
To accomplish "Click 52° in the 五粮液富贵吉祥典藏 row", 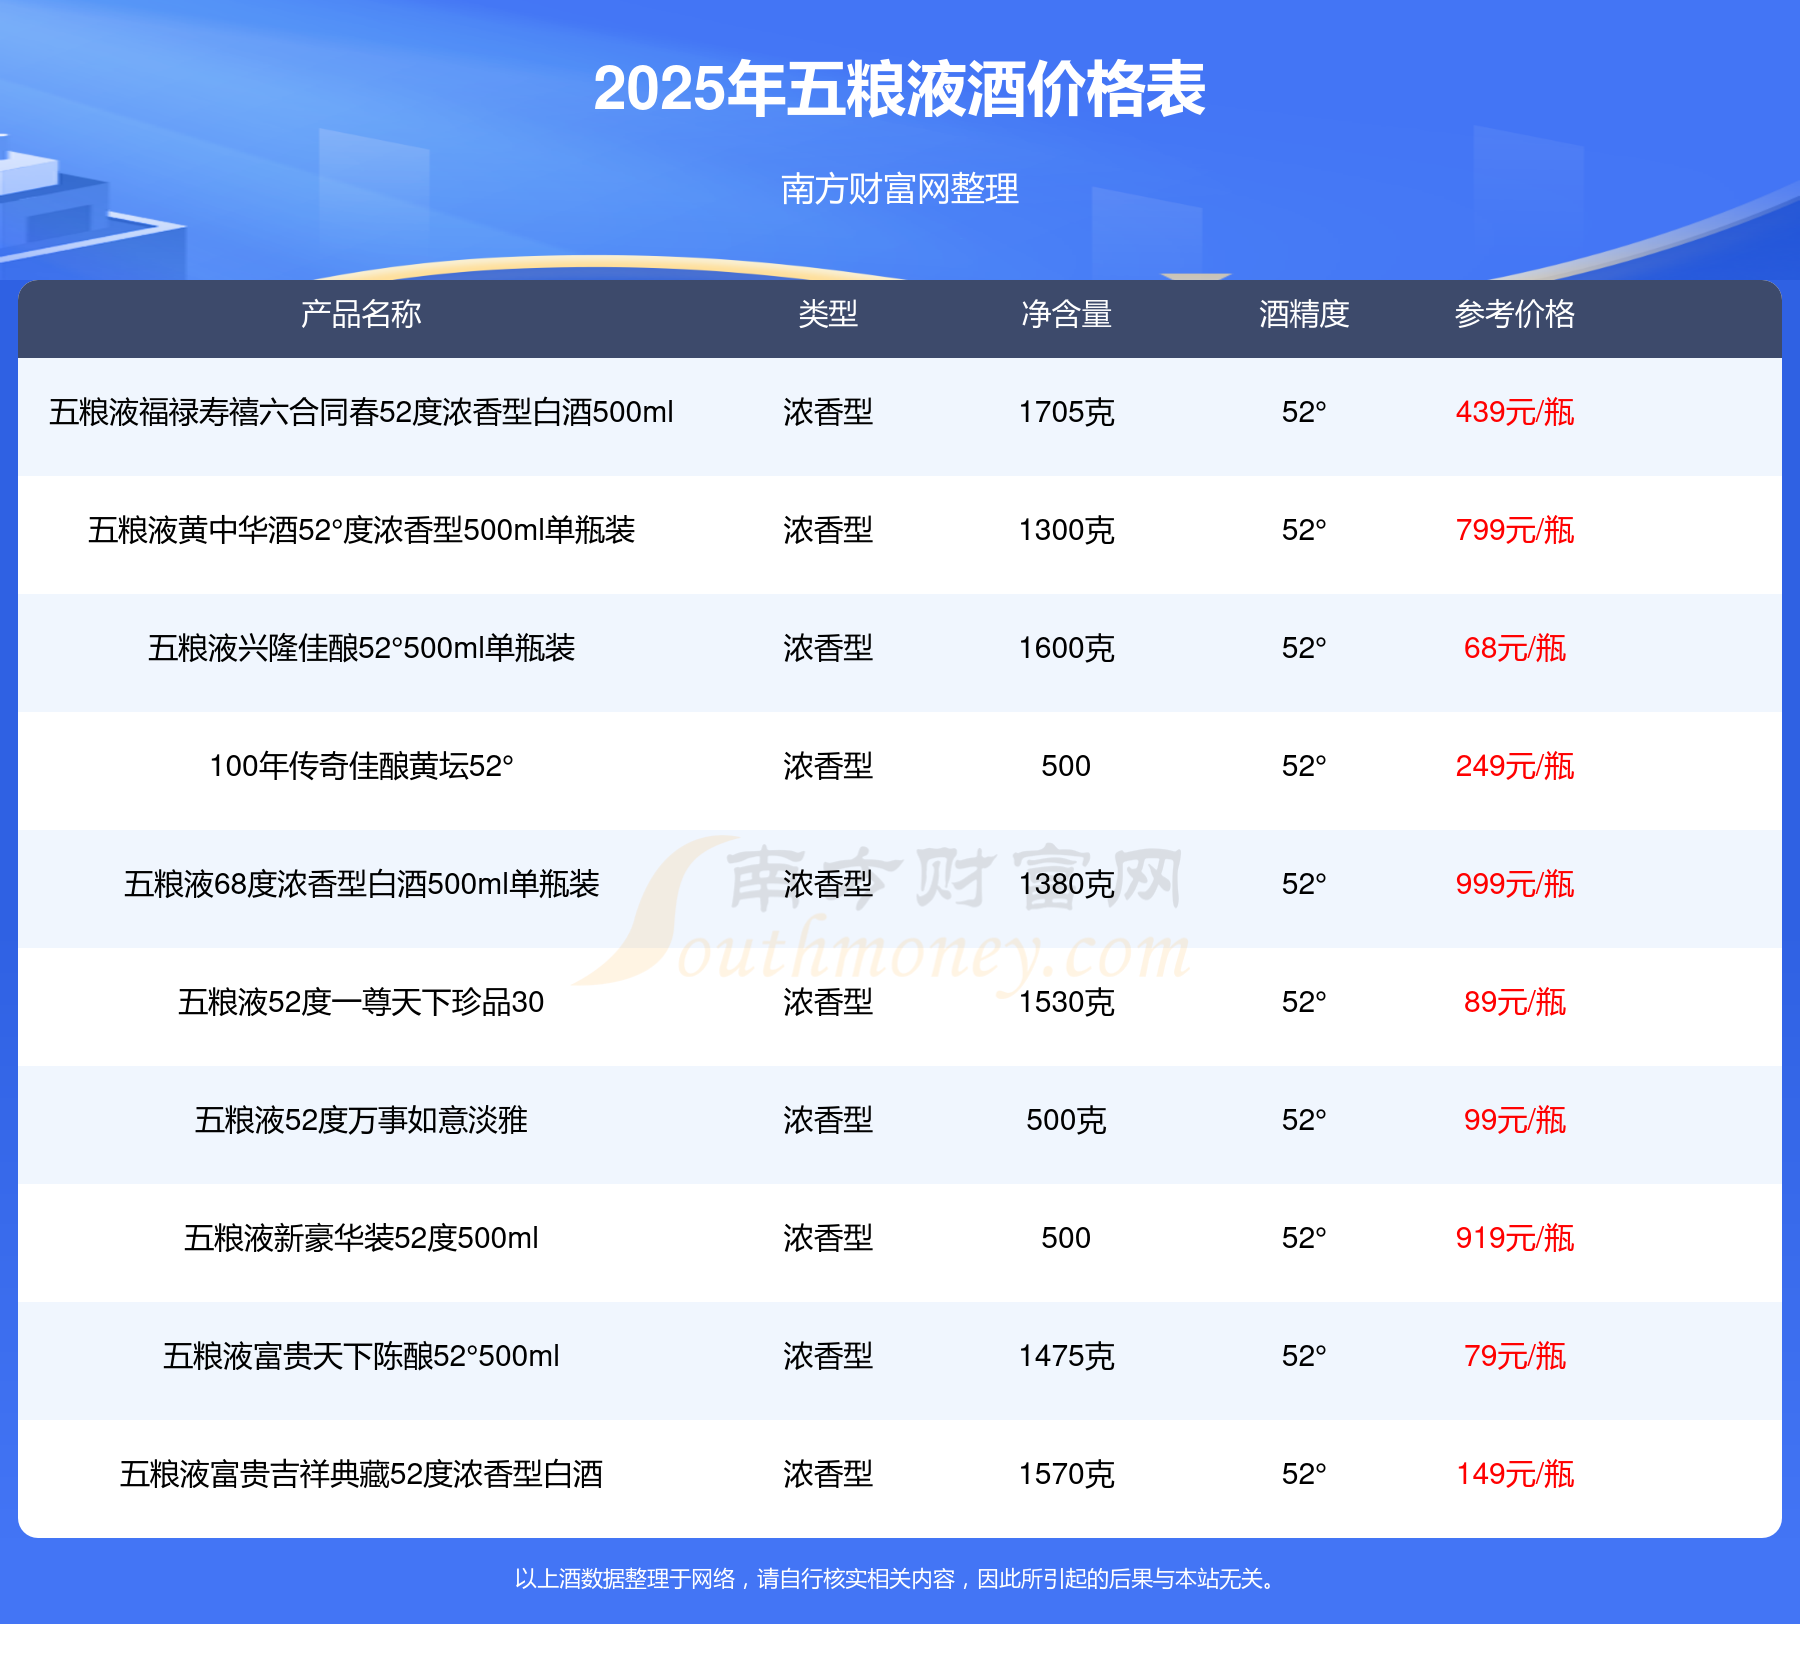I will pos(1304,1474).
